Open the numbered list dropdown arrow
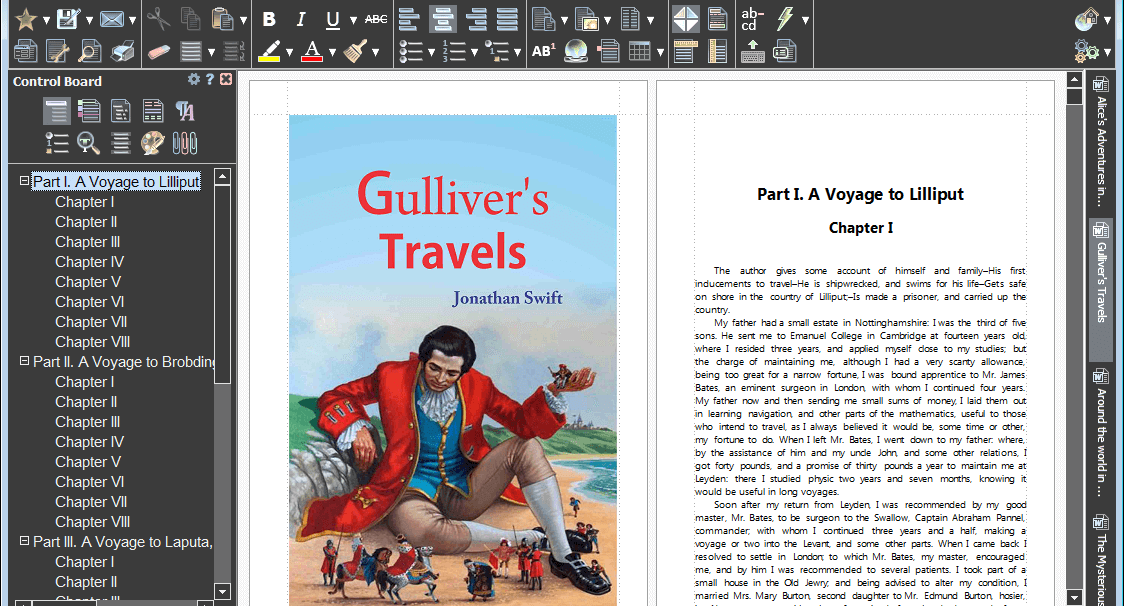The width and height of the screenshot is (1124, 606). click(474, 52)
